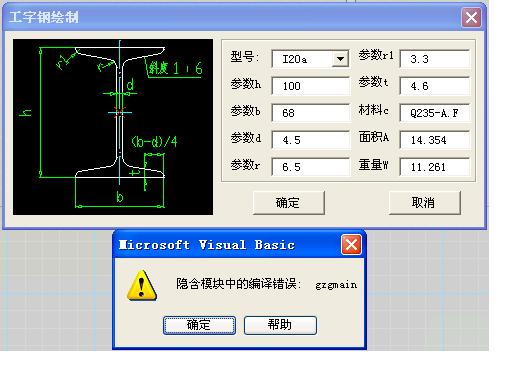Click the yellow warning icon

click(142, 286)
